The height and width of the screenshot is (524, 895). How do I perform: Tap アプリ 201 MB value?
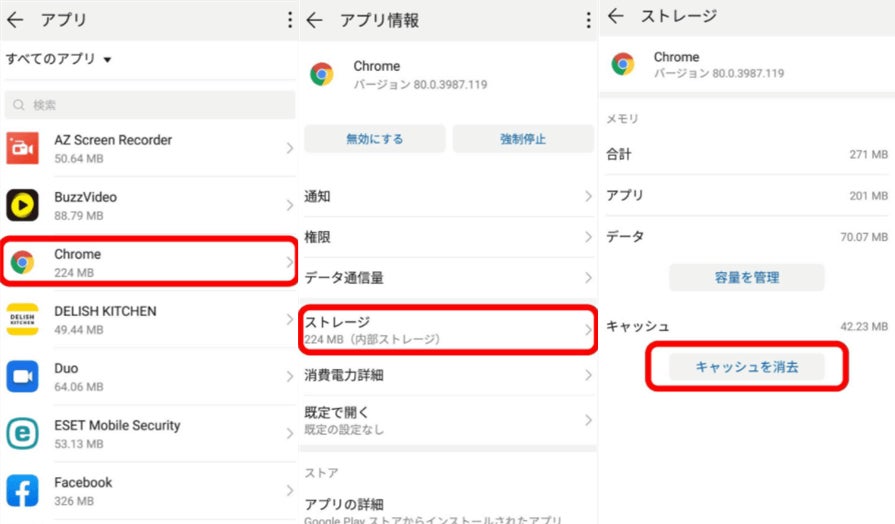pyautogui.click(x=868, y=196)
